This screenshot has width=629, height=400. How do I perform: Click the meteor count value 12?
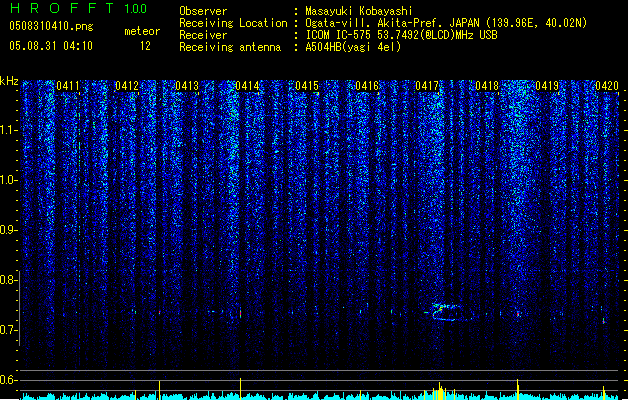[x=145, y=46]
